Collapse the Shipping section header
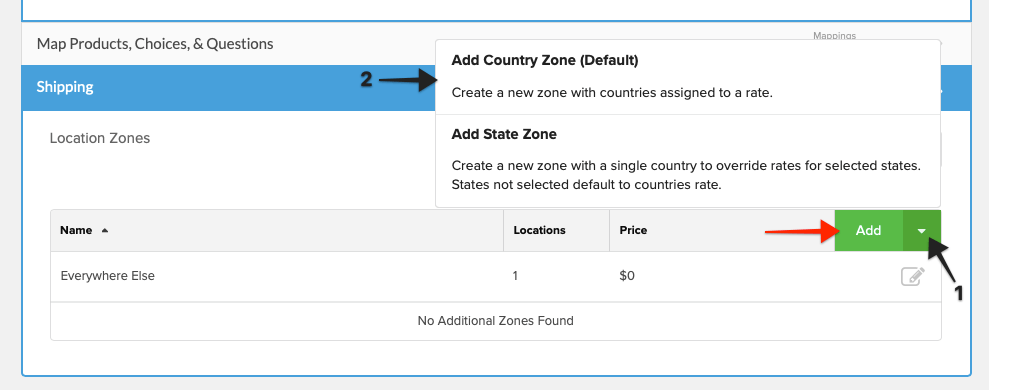1011x390 pixels. point(229,87)
